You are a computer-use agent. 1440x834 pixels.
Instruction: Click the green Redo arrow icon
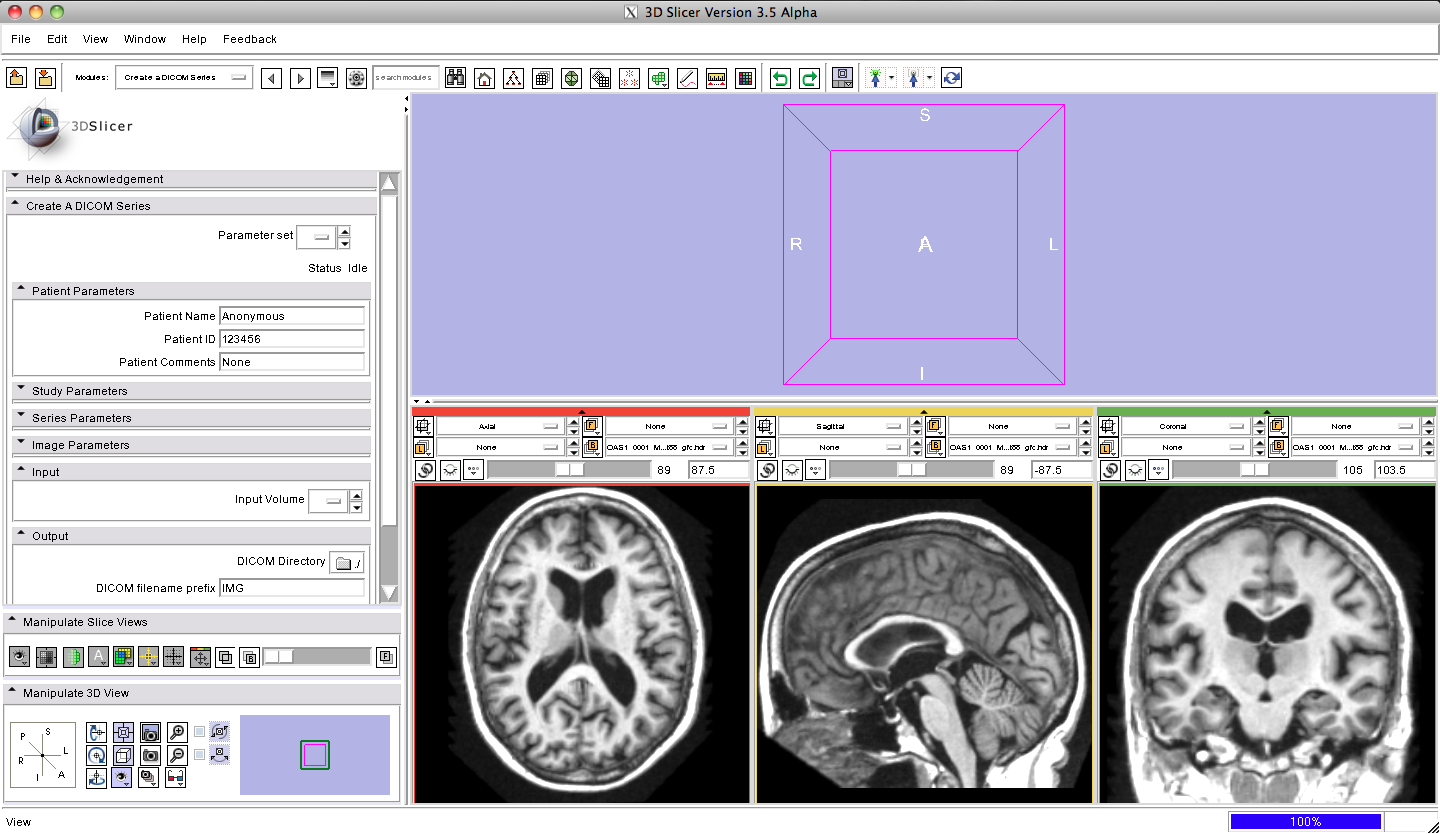[x=809, y=78]
